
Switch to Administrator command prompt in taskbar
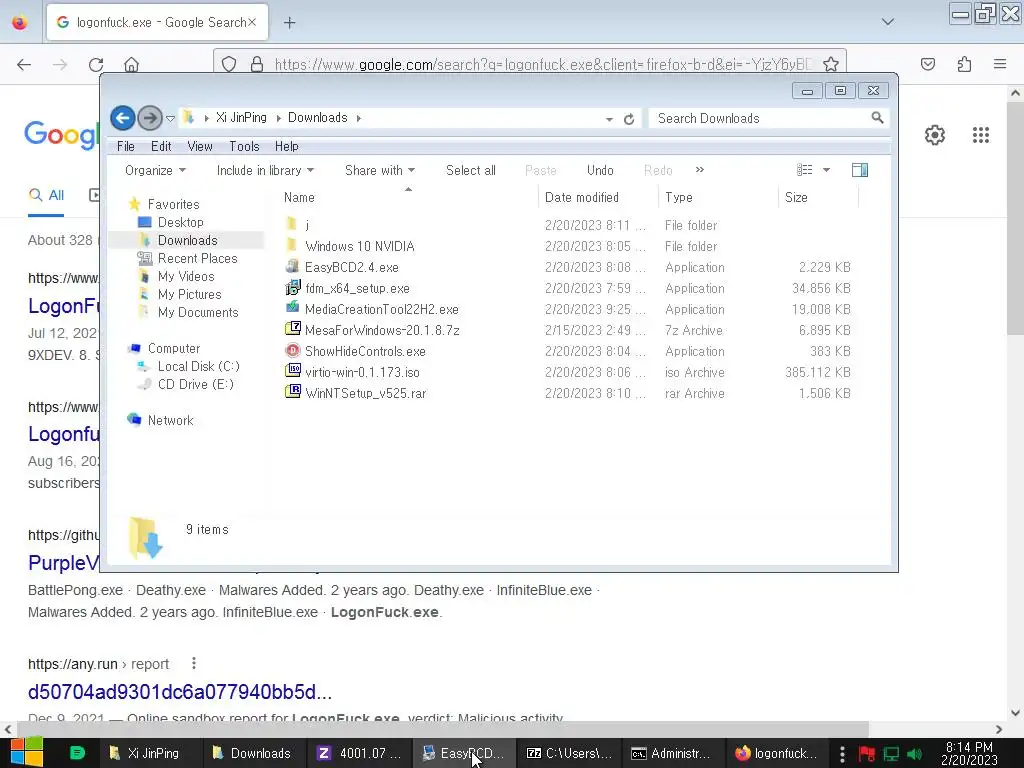pos(672,753)
